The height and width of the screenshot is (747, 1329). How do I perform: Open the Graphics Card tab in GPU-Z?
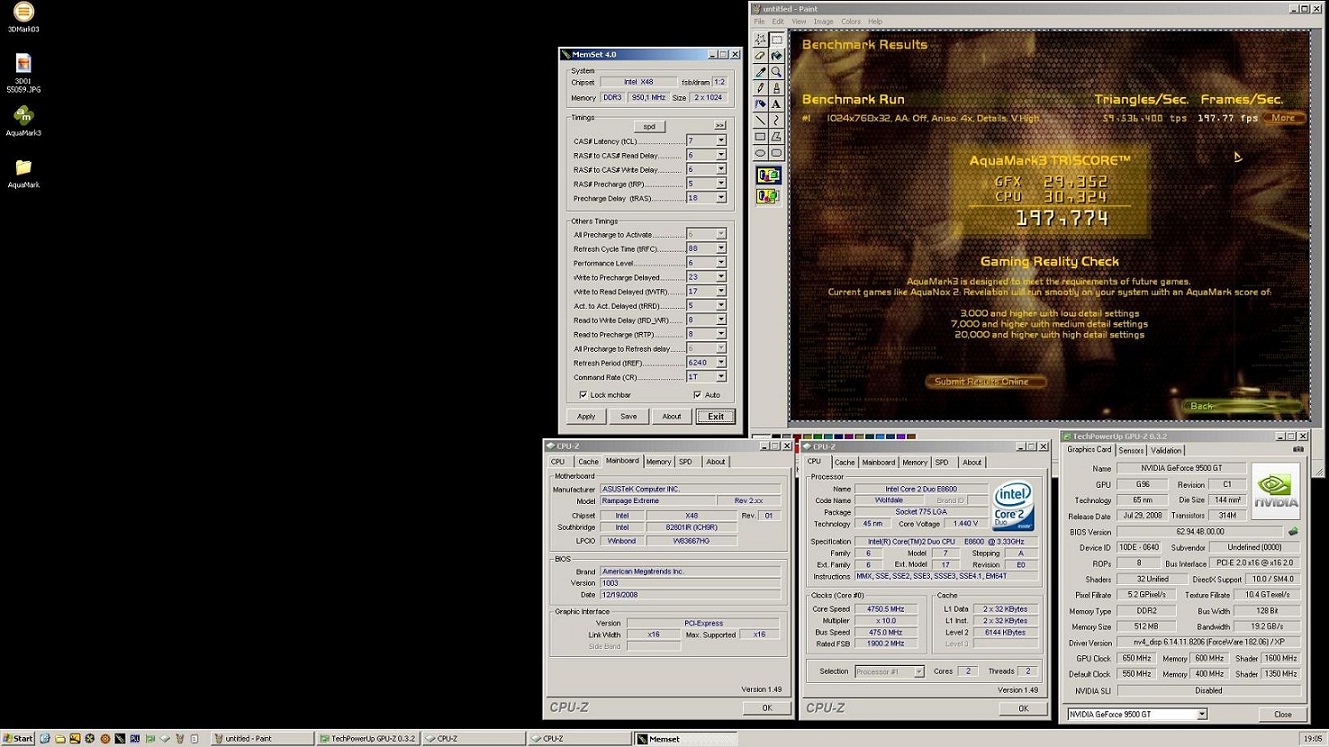1089,450
